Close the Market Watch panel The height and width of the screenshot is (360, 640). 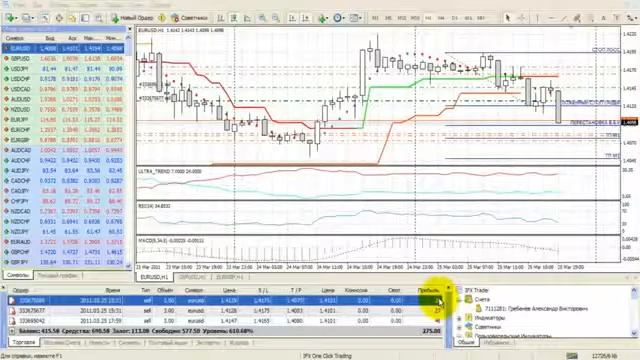pos(130,29)
